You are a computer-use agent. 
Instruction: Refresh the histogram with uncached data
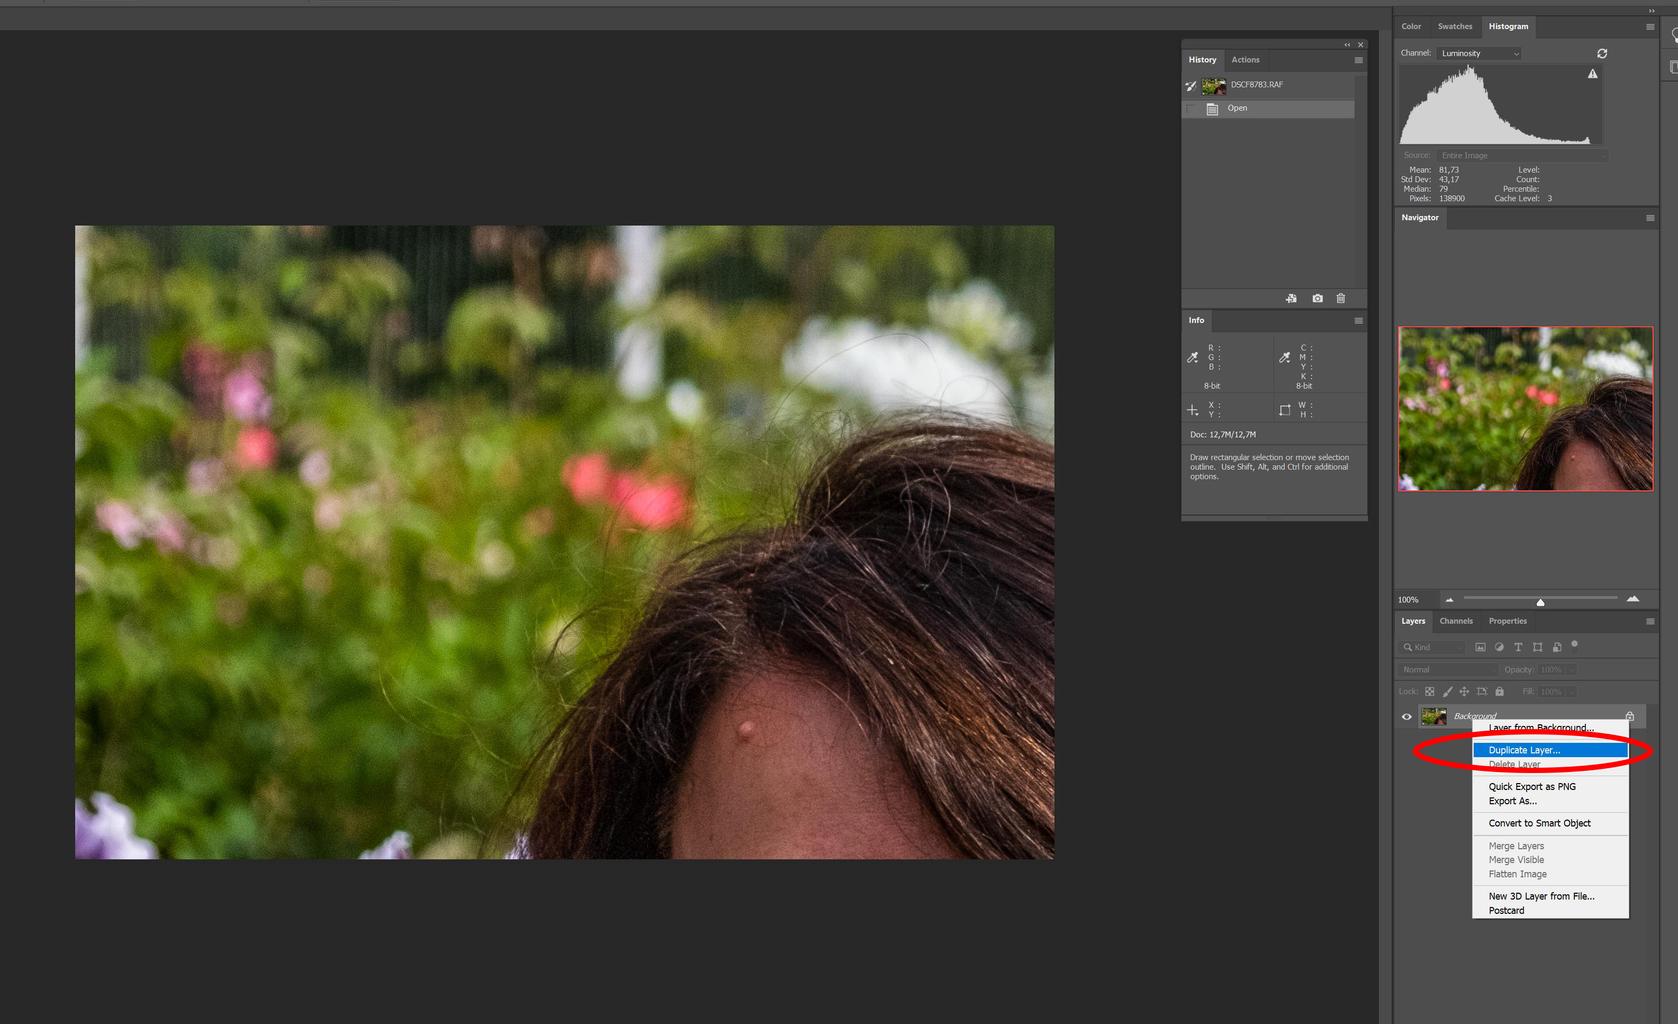1602,54
